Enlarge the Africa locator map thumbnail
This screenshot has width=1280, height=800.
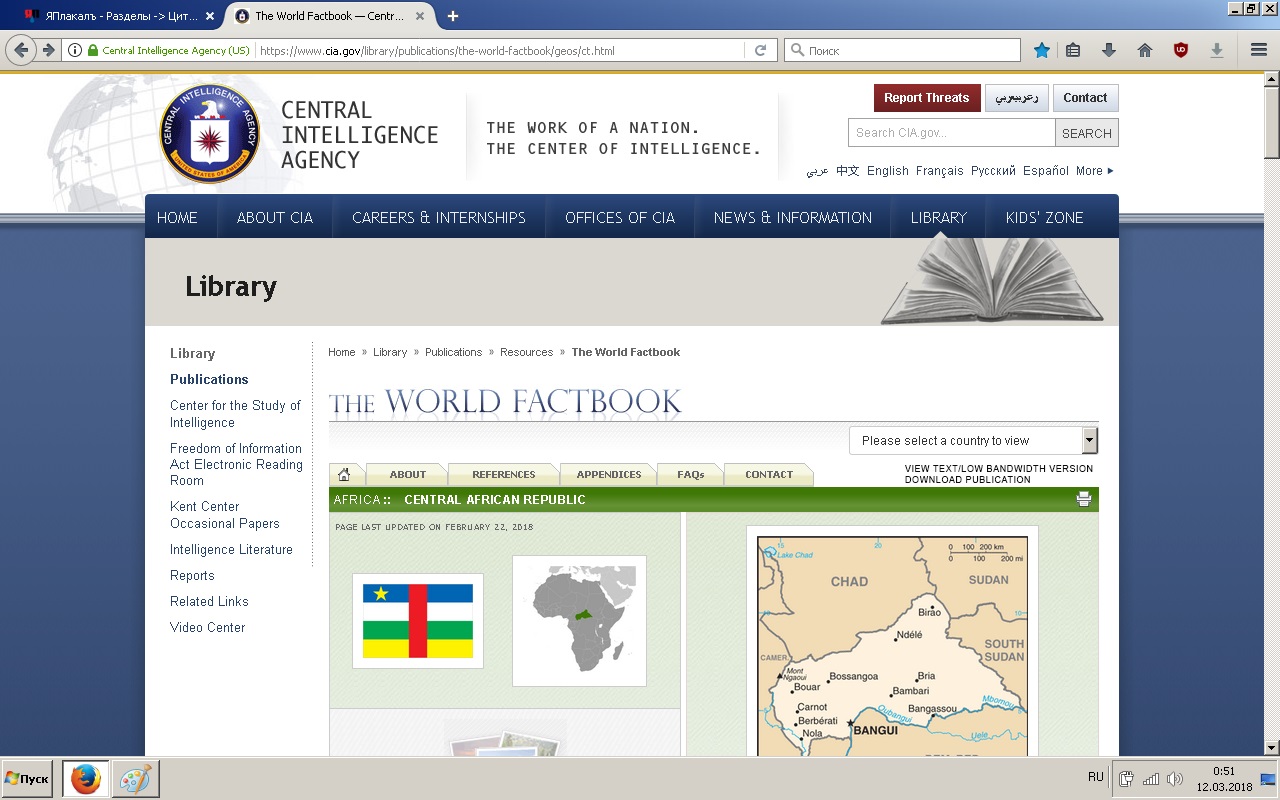point(579,621)
